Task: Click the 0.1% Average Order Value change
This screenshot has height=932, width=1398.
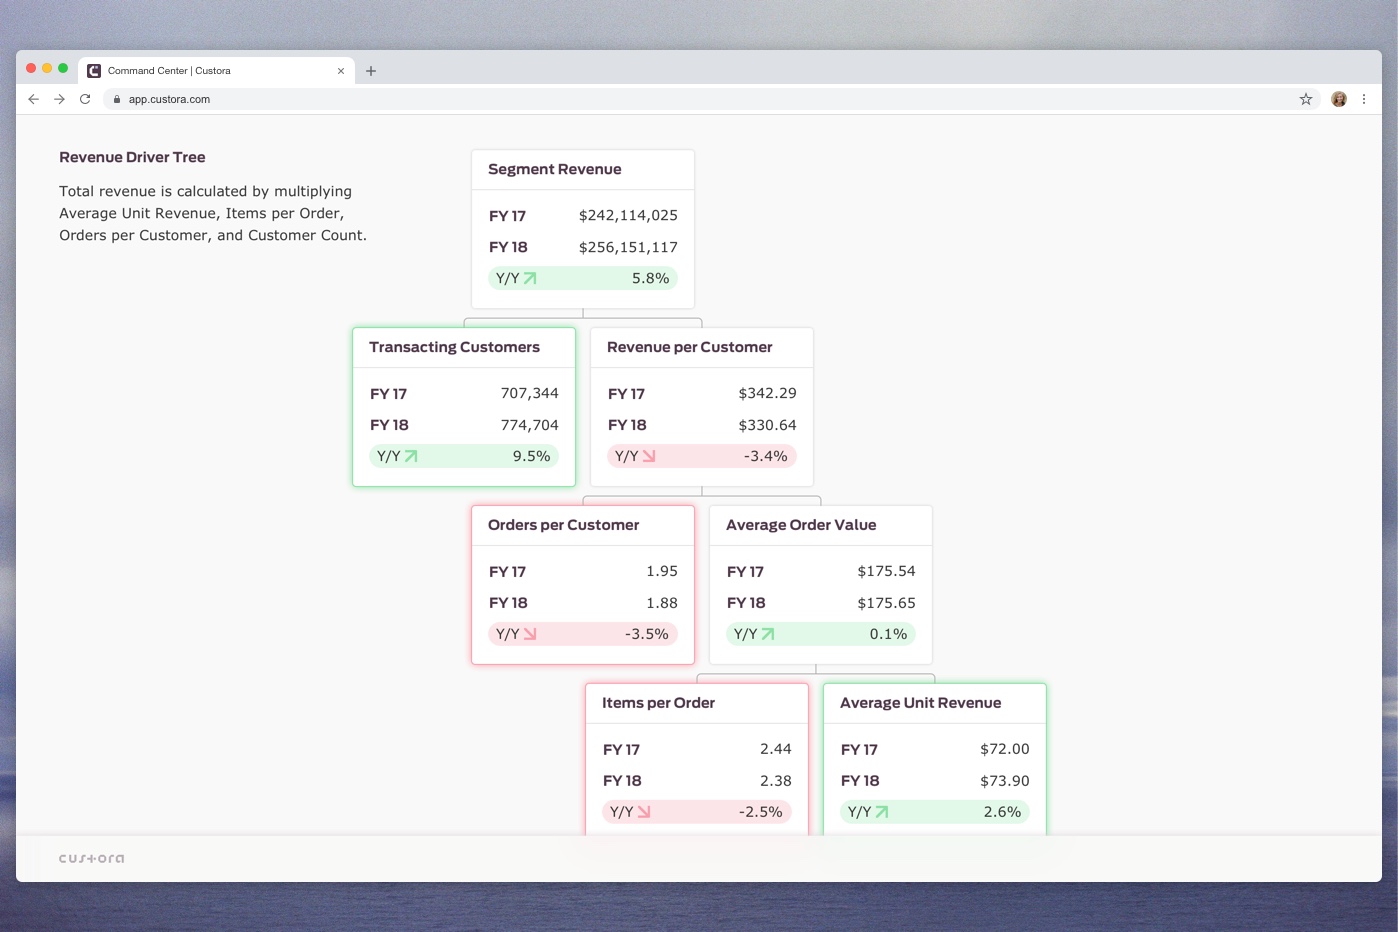Action: click(888, 634)
